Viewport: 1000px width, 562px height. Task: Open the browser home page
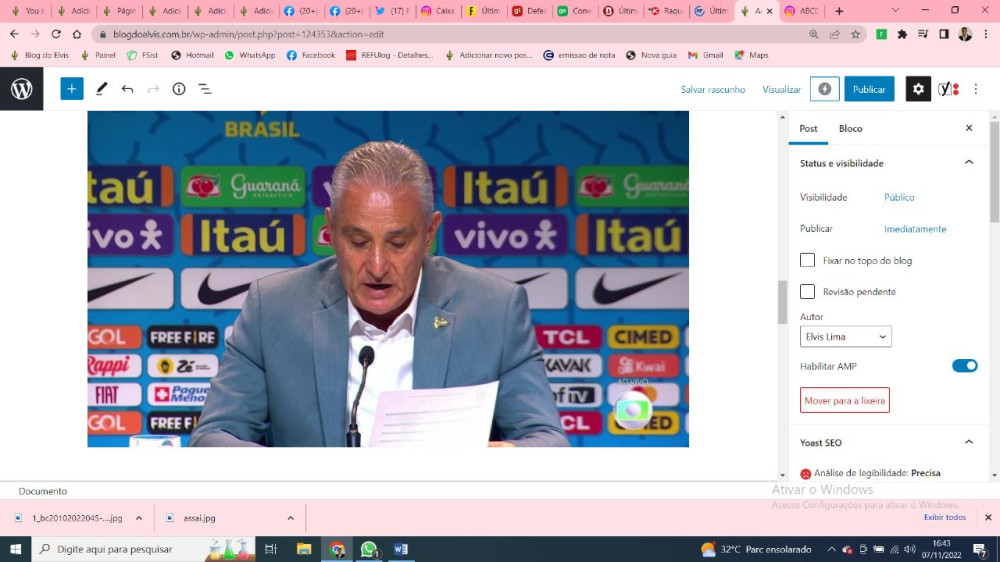[x=77, y=34]
